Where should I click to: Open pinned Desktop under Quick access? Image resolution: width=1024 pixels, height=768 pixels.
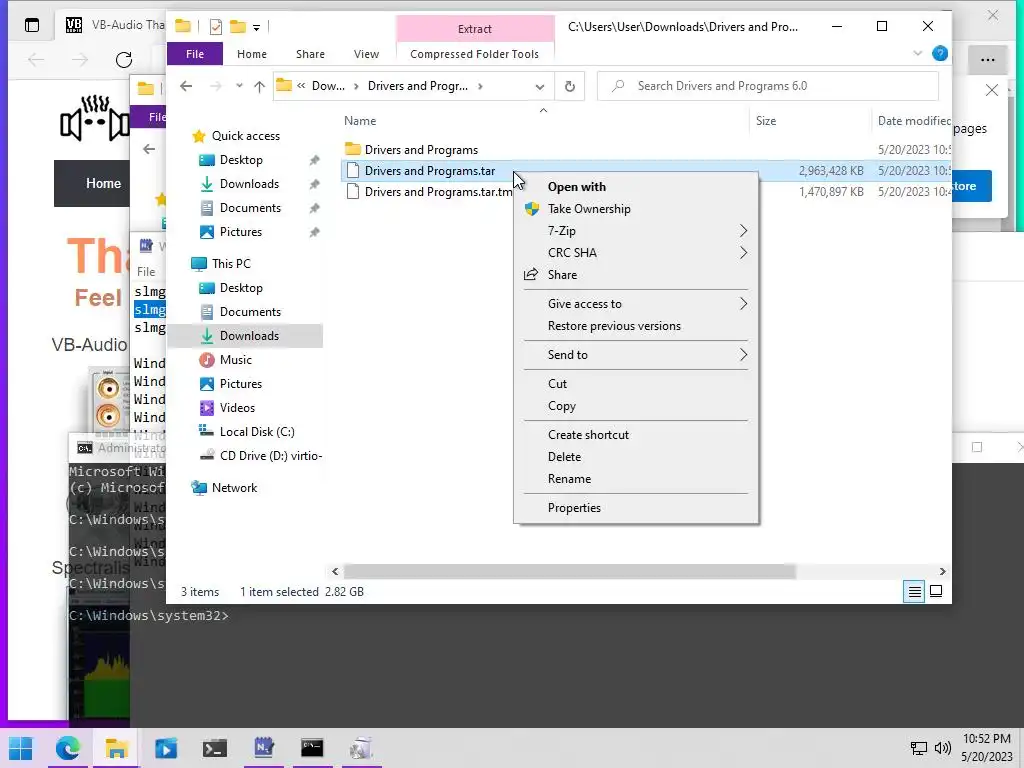(x=241, y=160)
